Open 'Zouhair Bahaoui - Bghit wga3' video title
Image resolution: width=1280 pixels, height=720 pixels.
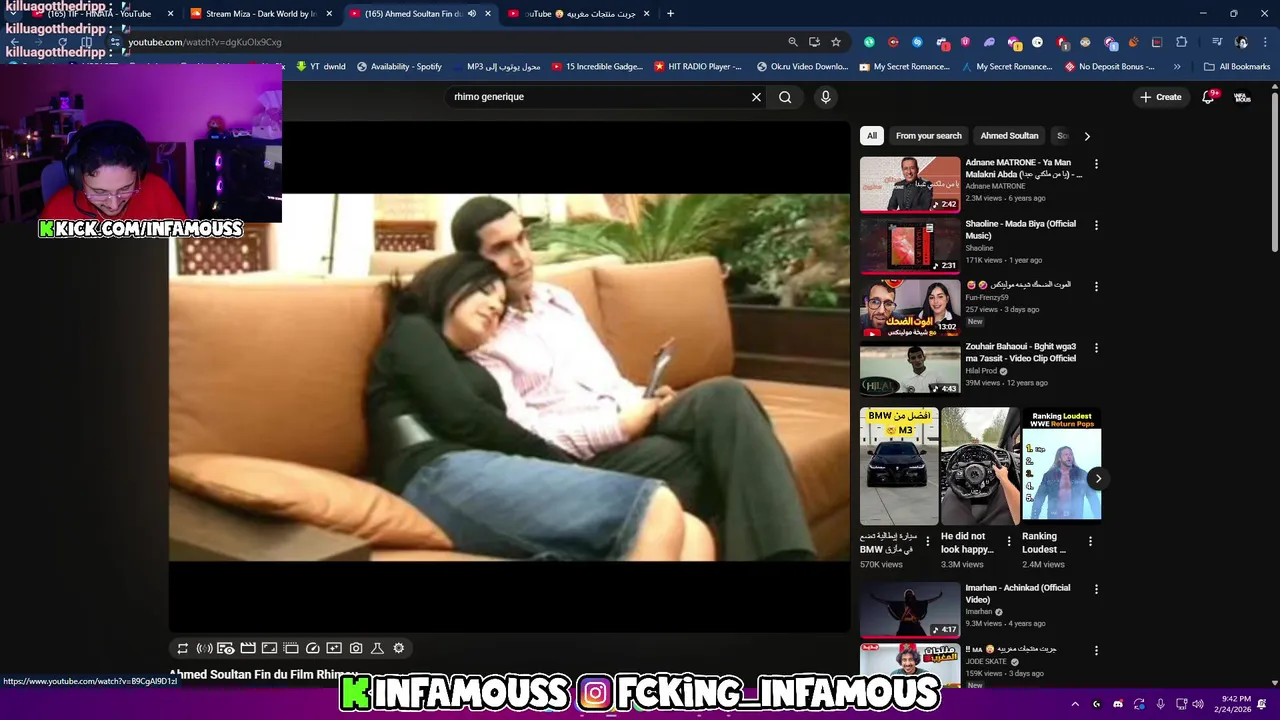coord(1020,352)
